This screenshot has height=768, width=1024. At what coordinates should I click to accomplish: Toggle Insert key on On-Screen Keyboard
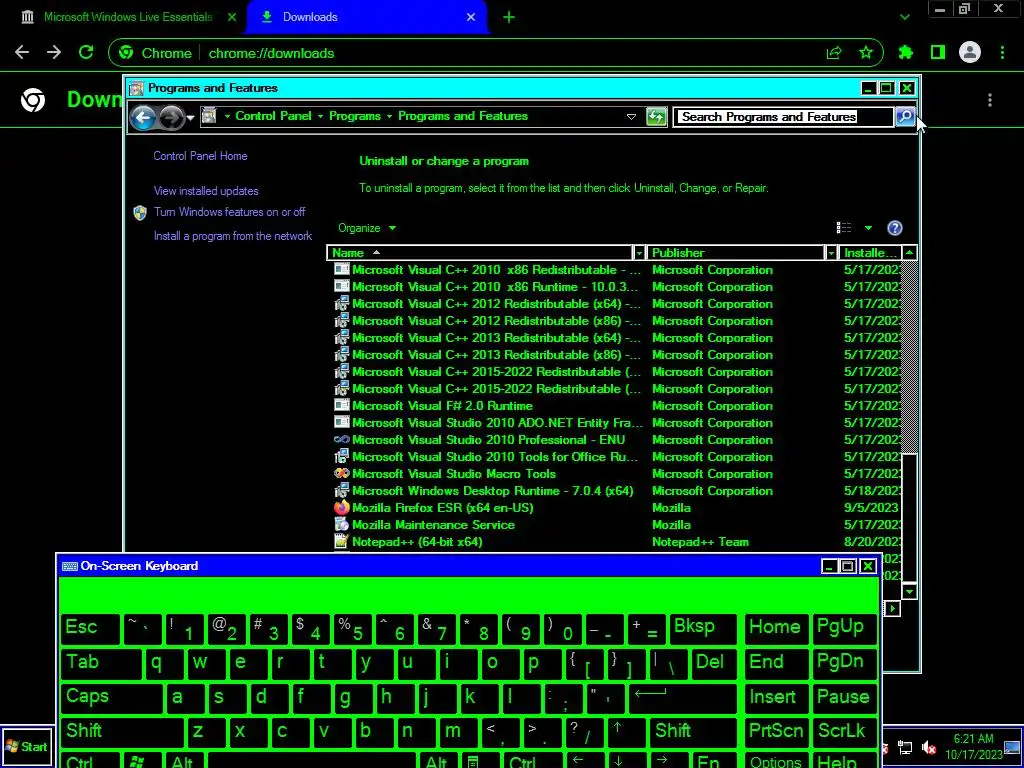[x=776, y=697]
